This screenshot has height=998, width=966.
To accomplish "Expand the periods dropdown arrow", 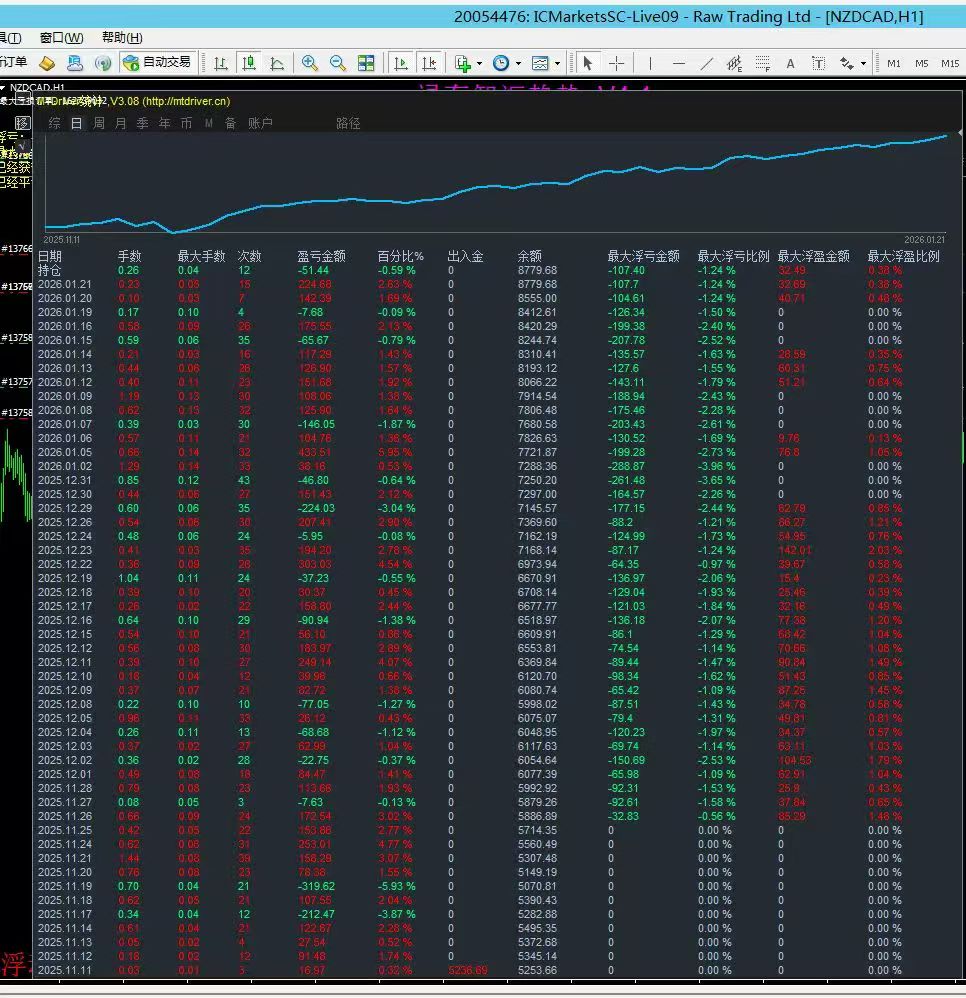I will (x=519, y=64).
